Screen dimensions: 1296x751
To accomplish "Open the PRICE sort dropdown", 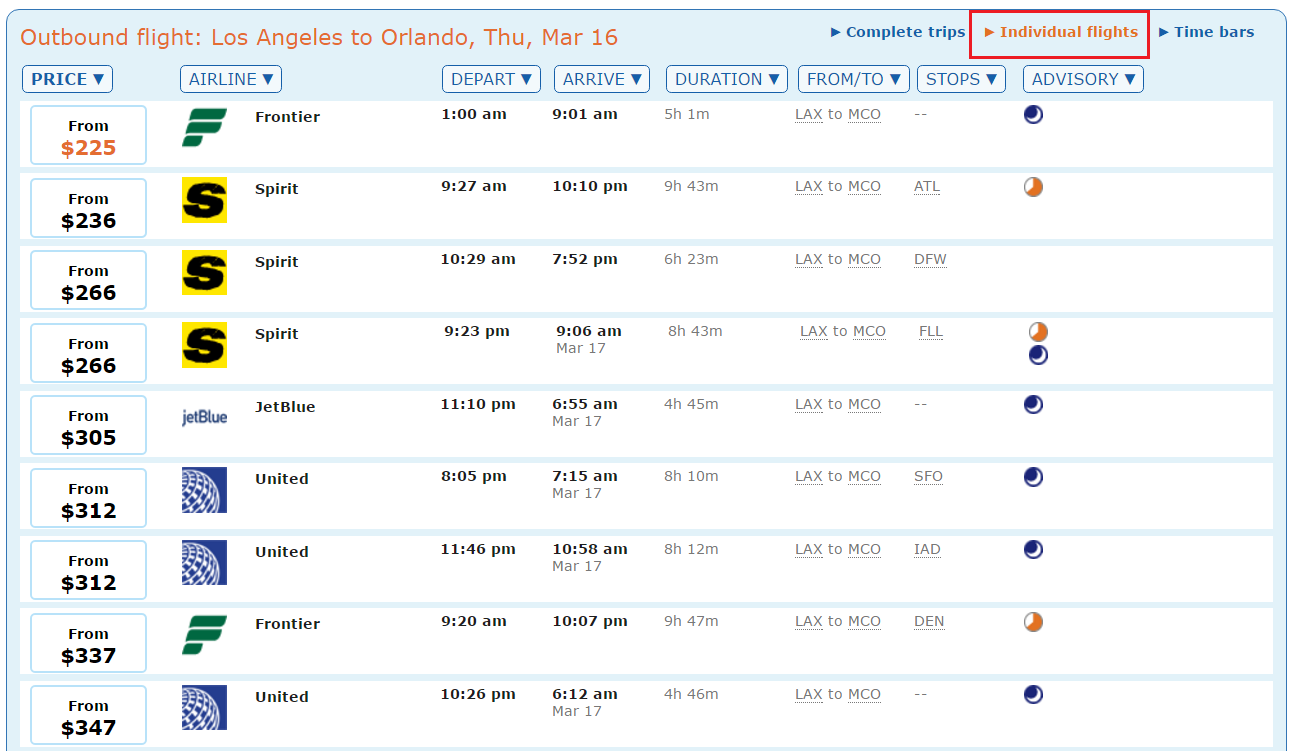I will tap(67, 78).
